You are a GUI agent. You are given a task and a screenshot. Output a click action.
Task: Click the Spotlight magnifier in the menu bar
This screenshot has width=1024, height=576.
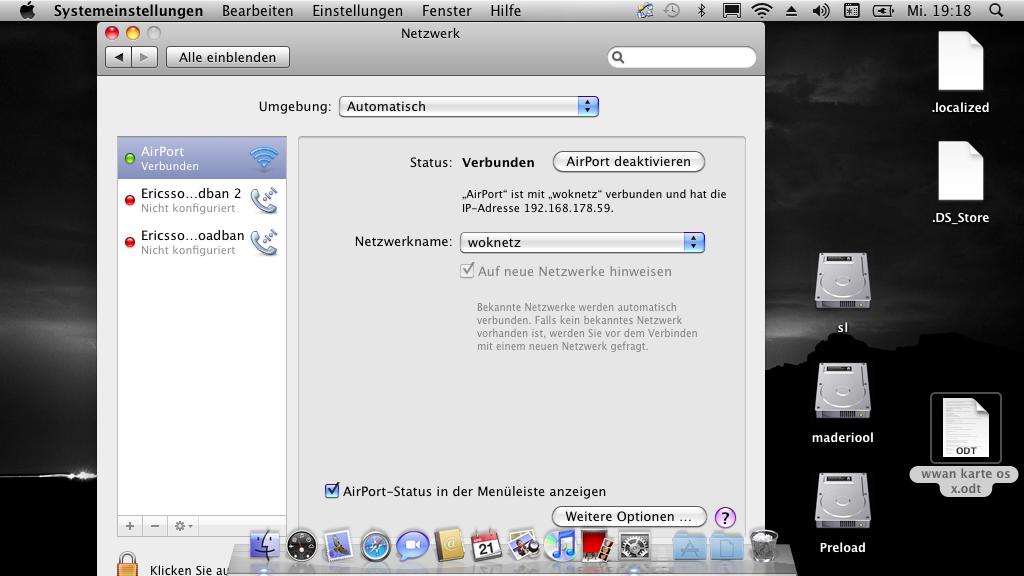[996, 10]
